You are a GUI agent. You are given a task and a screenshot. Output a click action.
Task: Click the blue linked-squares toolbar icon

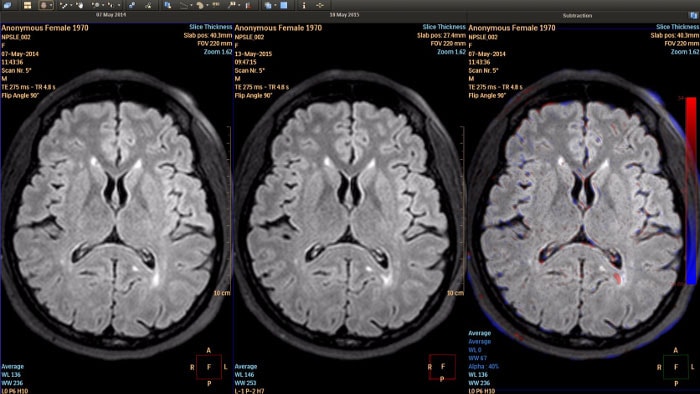[x=132, y=5]
